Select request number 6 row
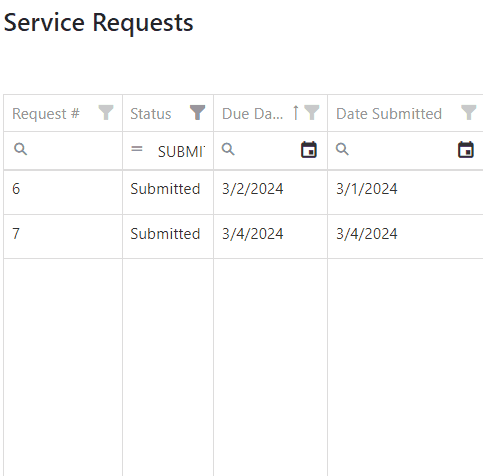The image size is (483, 476). pos(243,192)
